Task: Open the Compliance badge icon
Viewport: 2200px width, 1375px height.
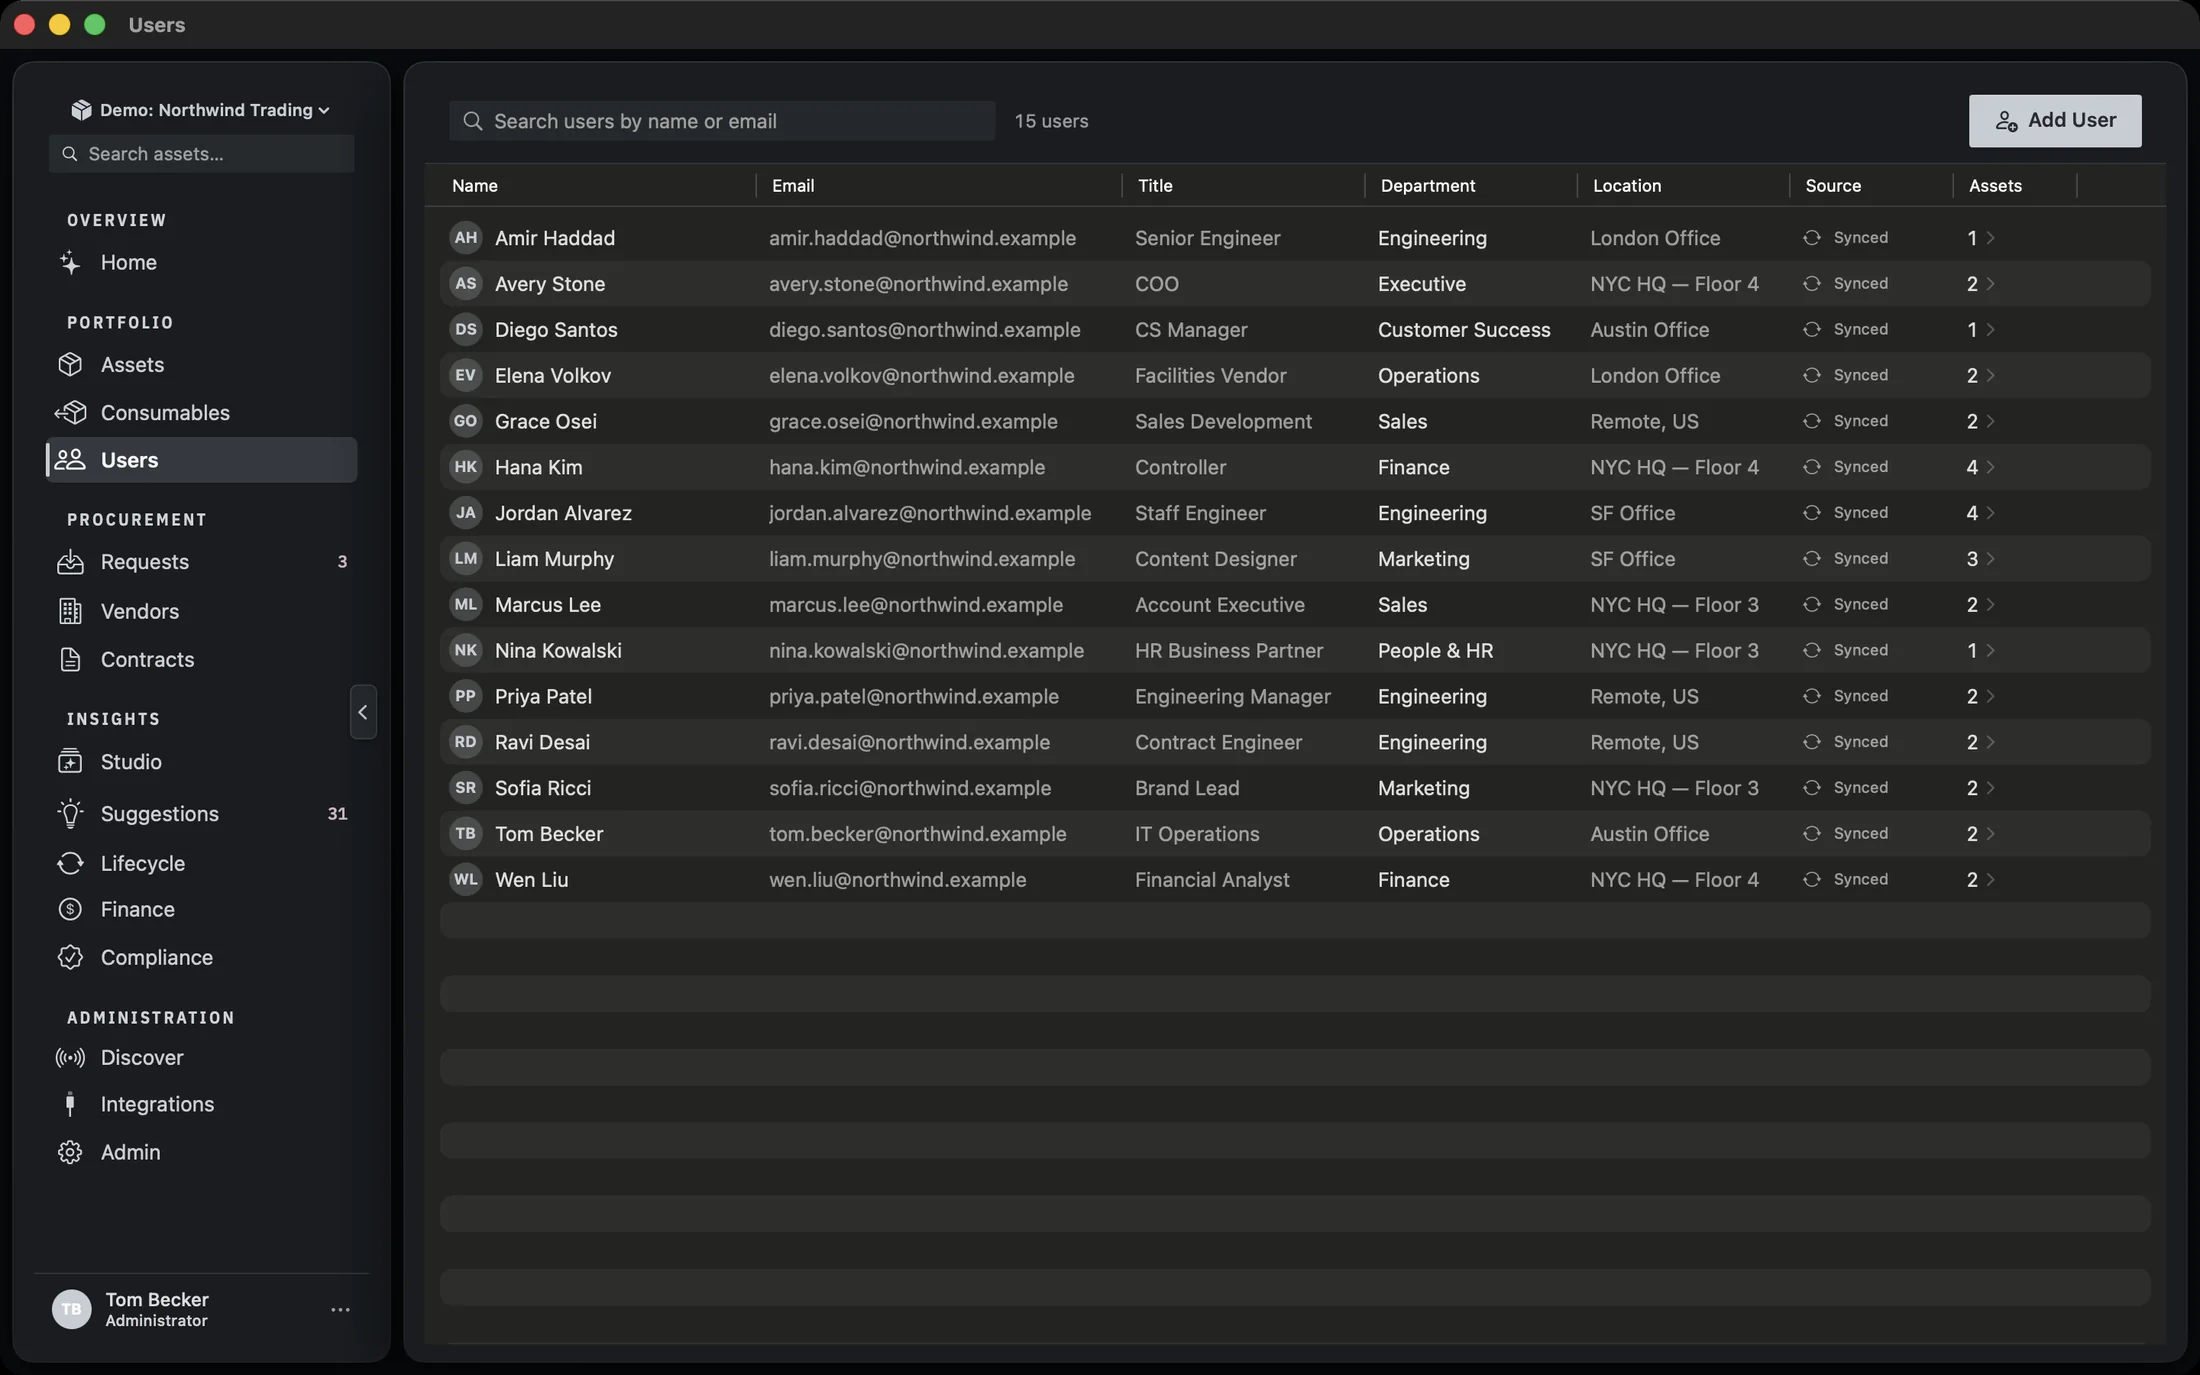Action: click(x=70, y=958)
